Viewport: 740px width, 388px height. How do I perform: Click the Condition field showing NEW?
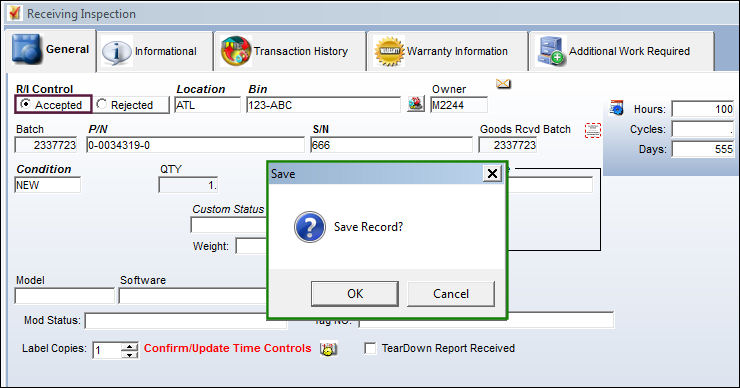coord(48,185)
